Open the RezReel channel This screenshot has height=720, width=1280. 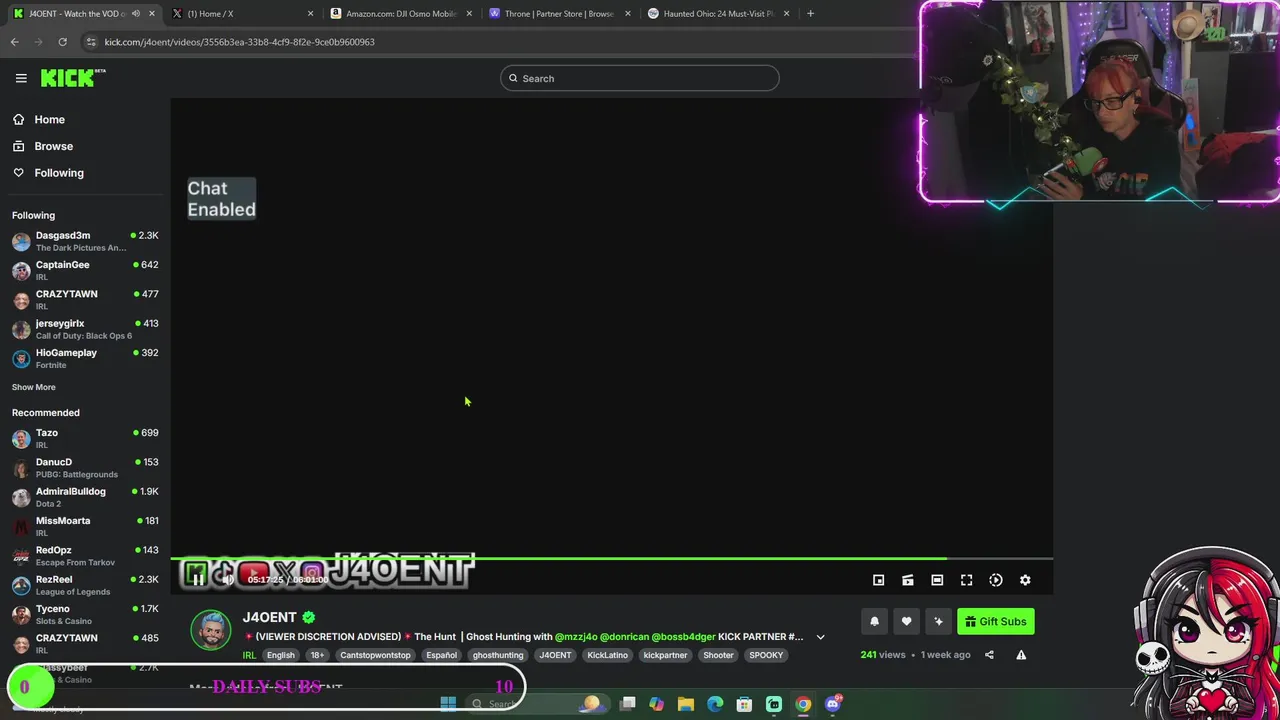pyautogui.click(x=84, y=585)
